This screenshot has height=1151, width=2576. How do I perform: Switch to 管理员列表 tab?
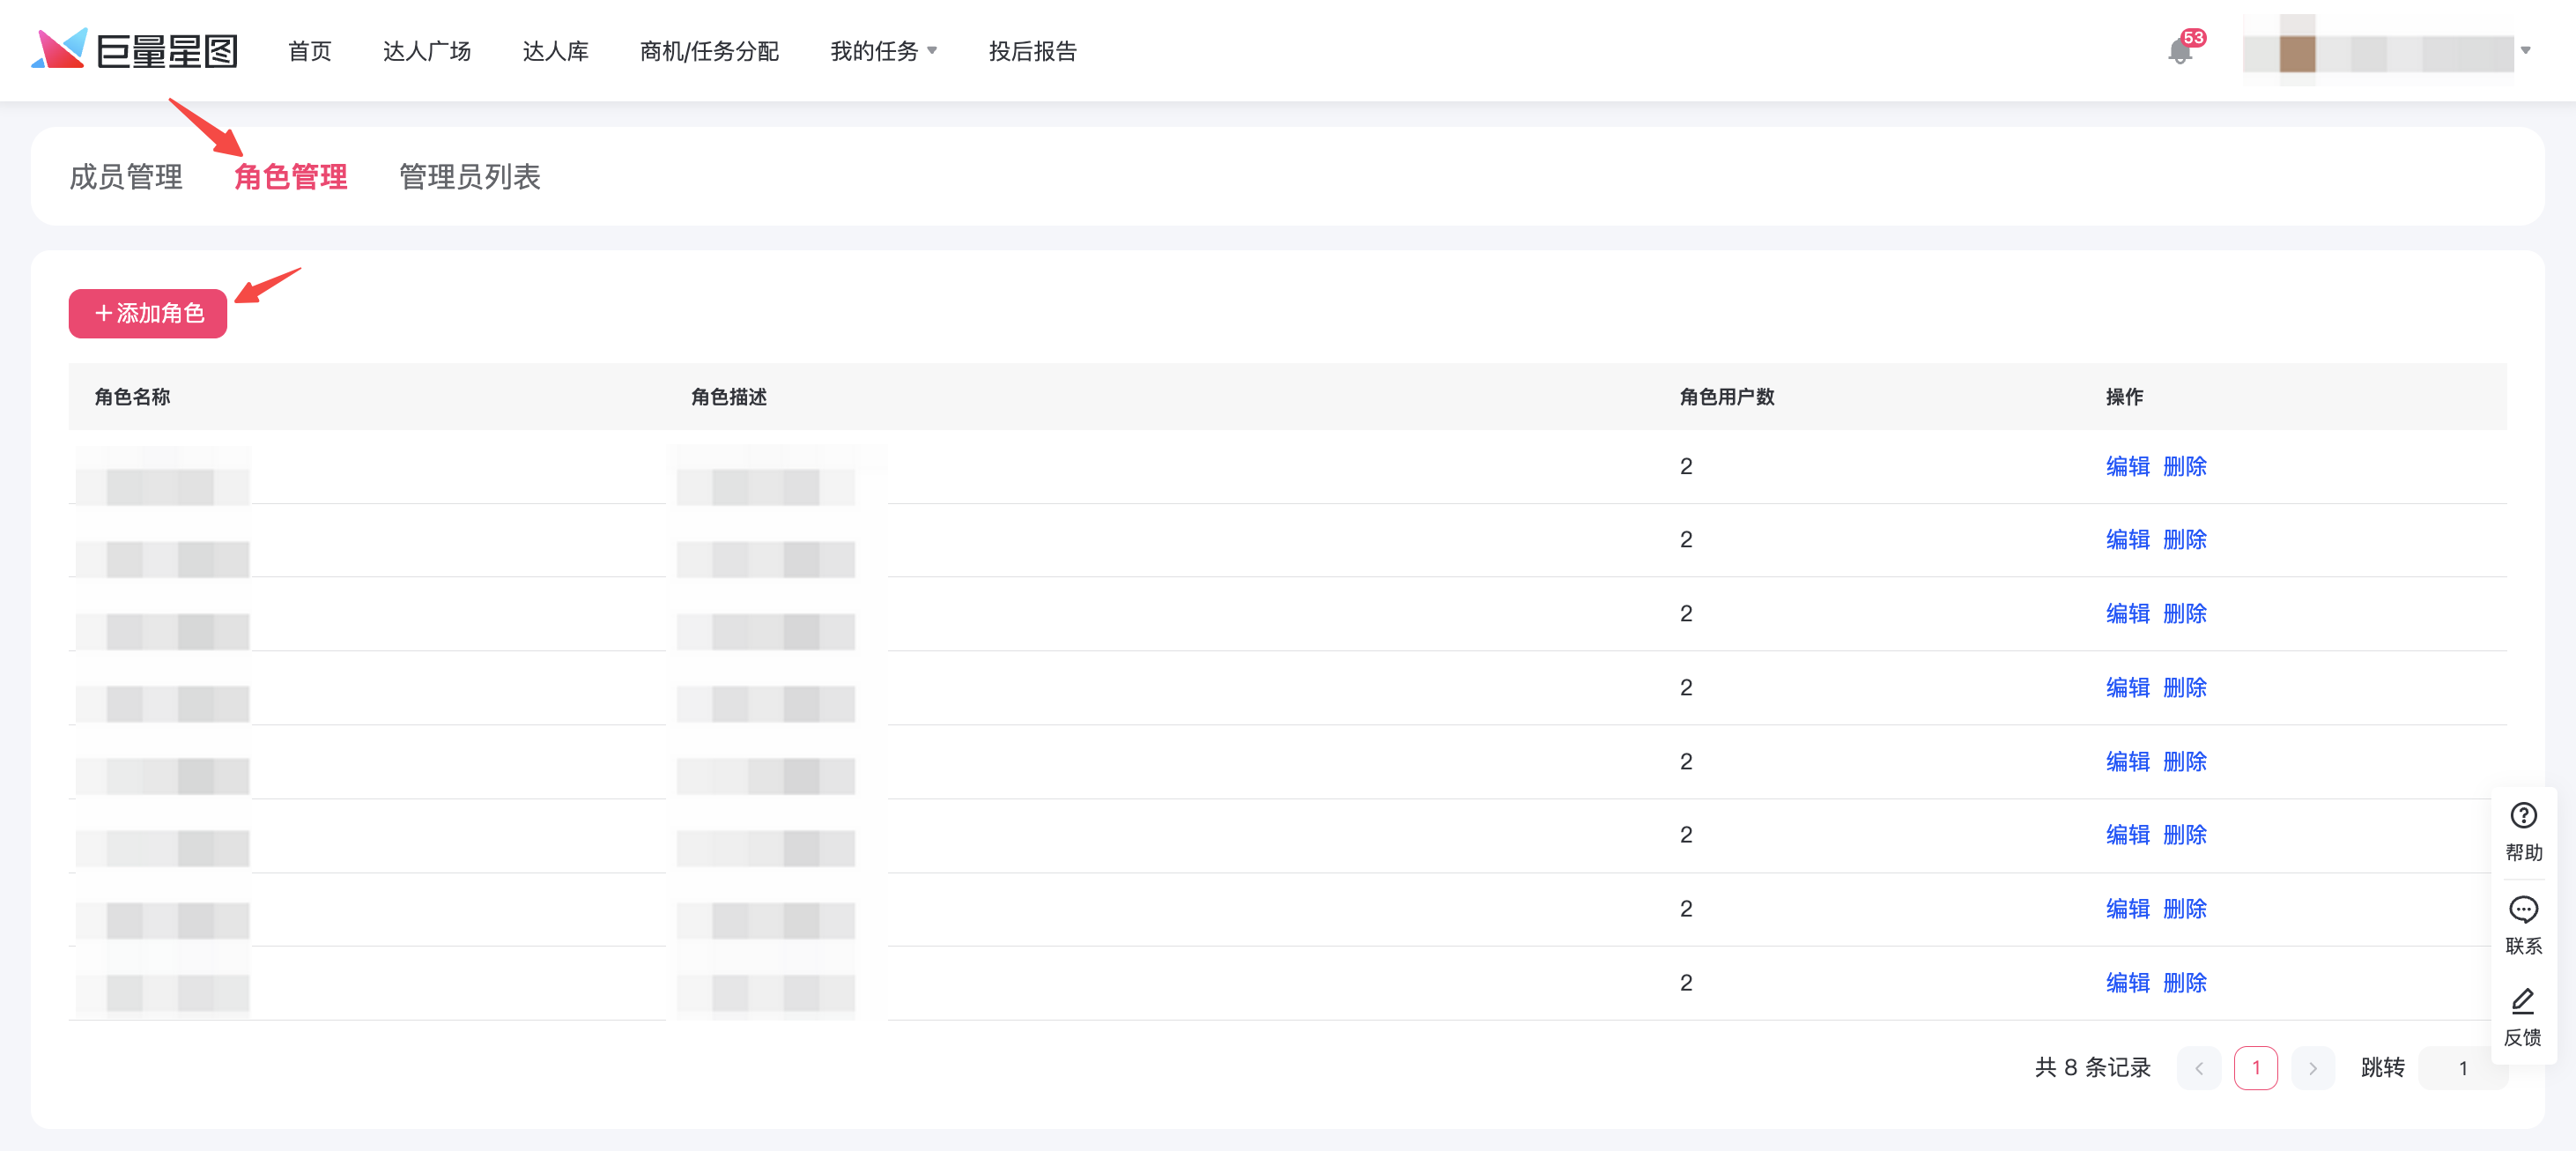point(469,177)
